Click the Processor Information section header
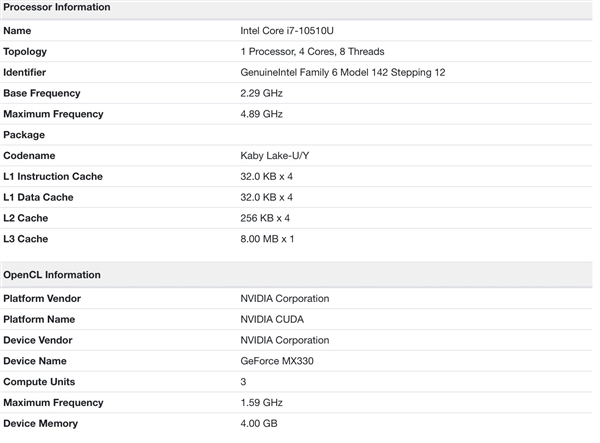The height and width of the screenshot is (443, 600). (57, 8)
